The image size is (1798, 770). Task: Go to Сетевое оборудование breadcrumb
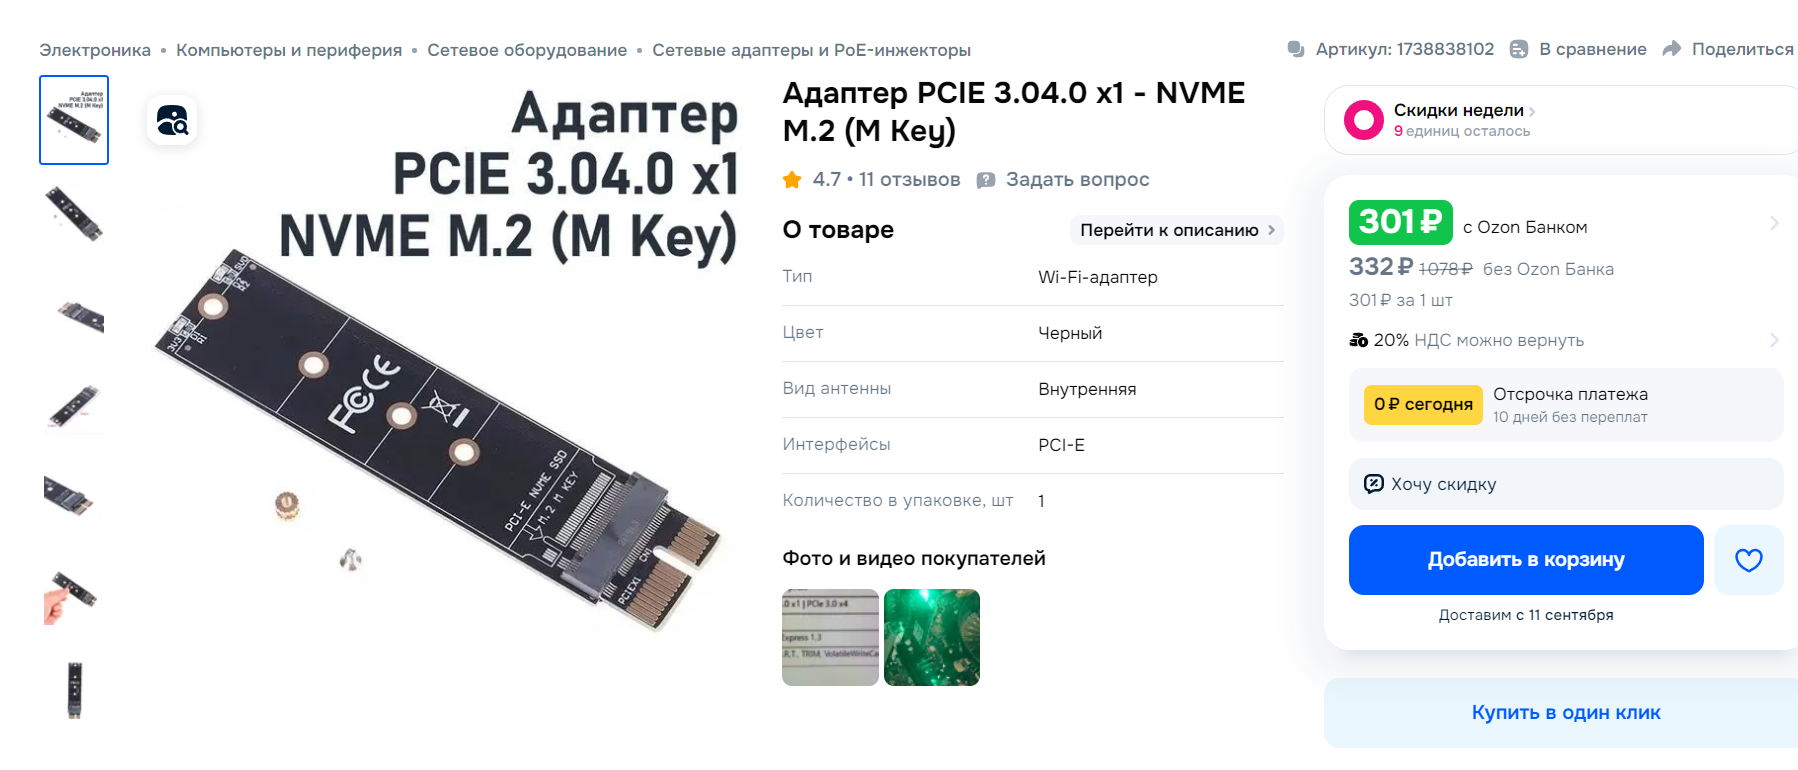[527, 50]
